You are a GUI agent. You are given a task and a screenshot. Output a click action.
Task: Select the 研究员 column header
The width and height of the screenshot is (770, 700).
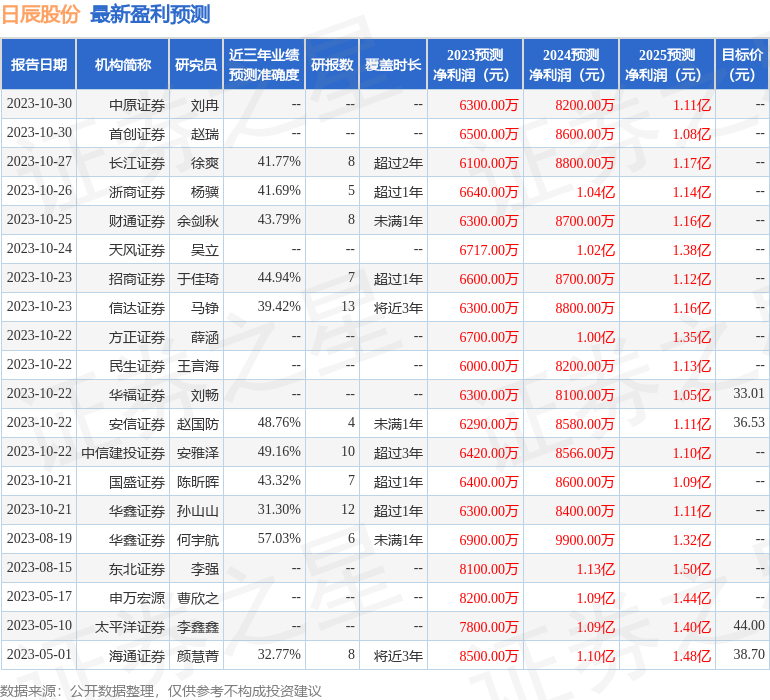pos(196,65)
